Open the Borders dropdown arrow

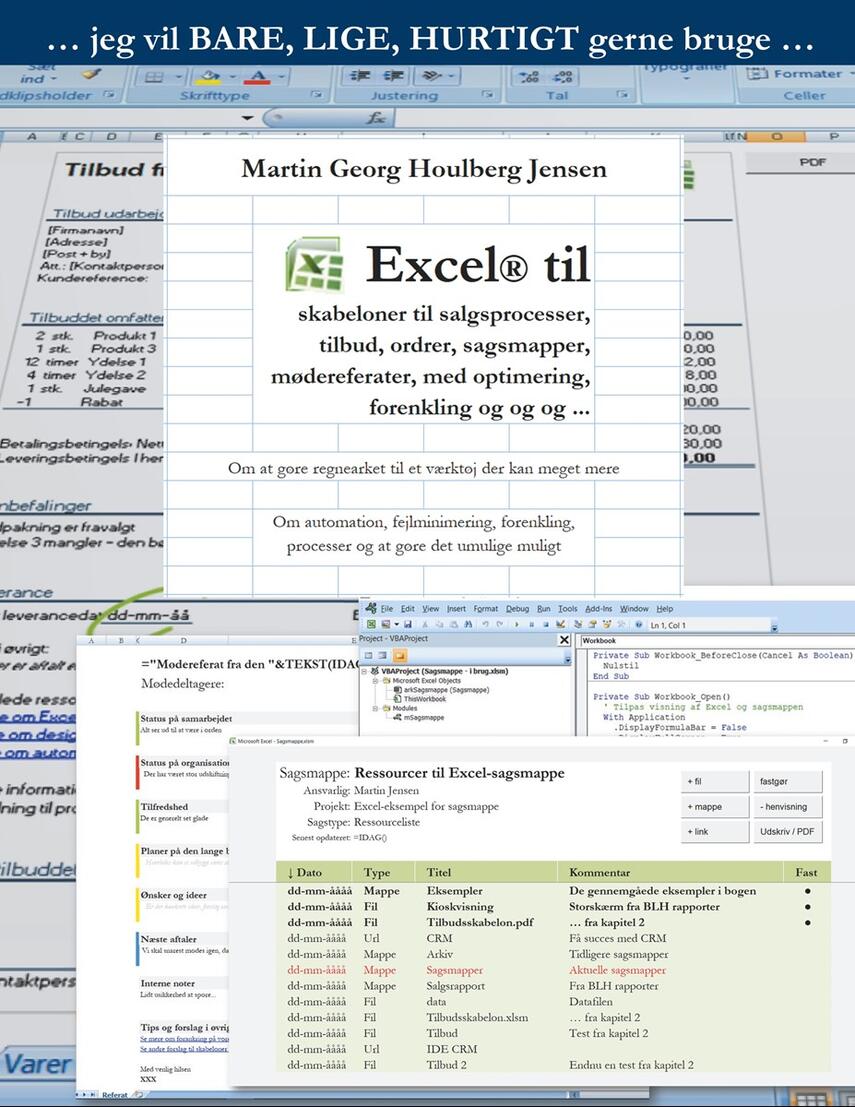pyautogui.click(x=179, y=76)
